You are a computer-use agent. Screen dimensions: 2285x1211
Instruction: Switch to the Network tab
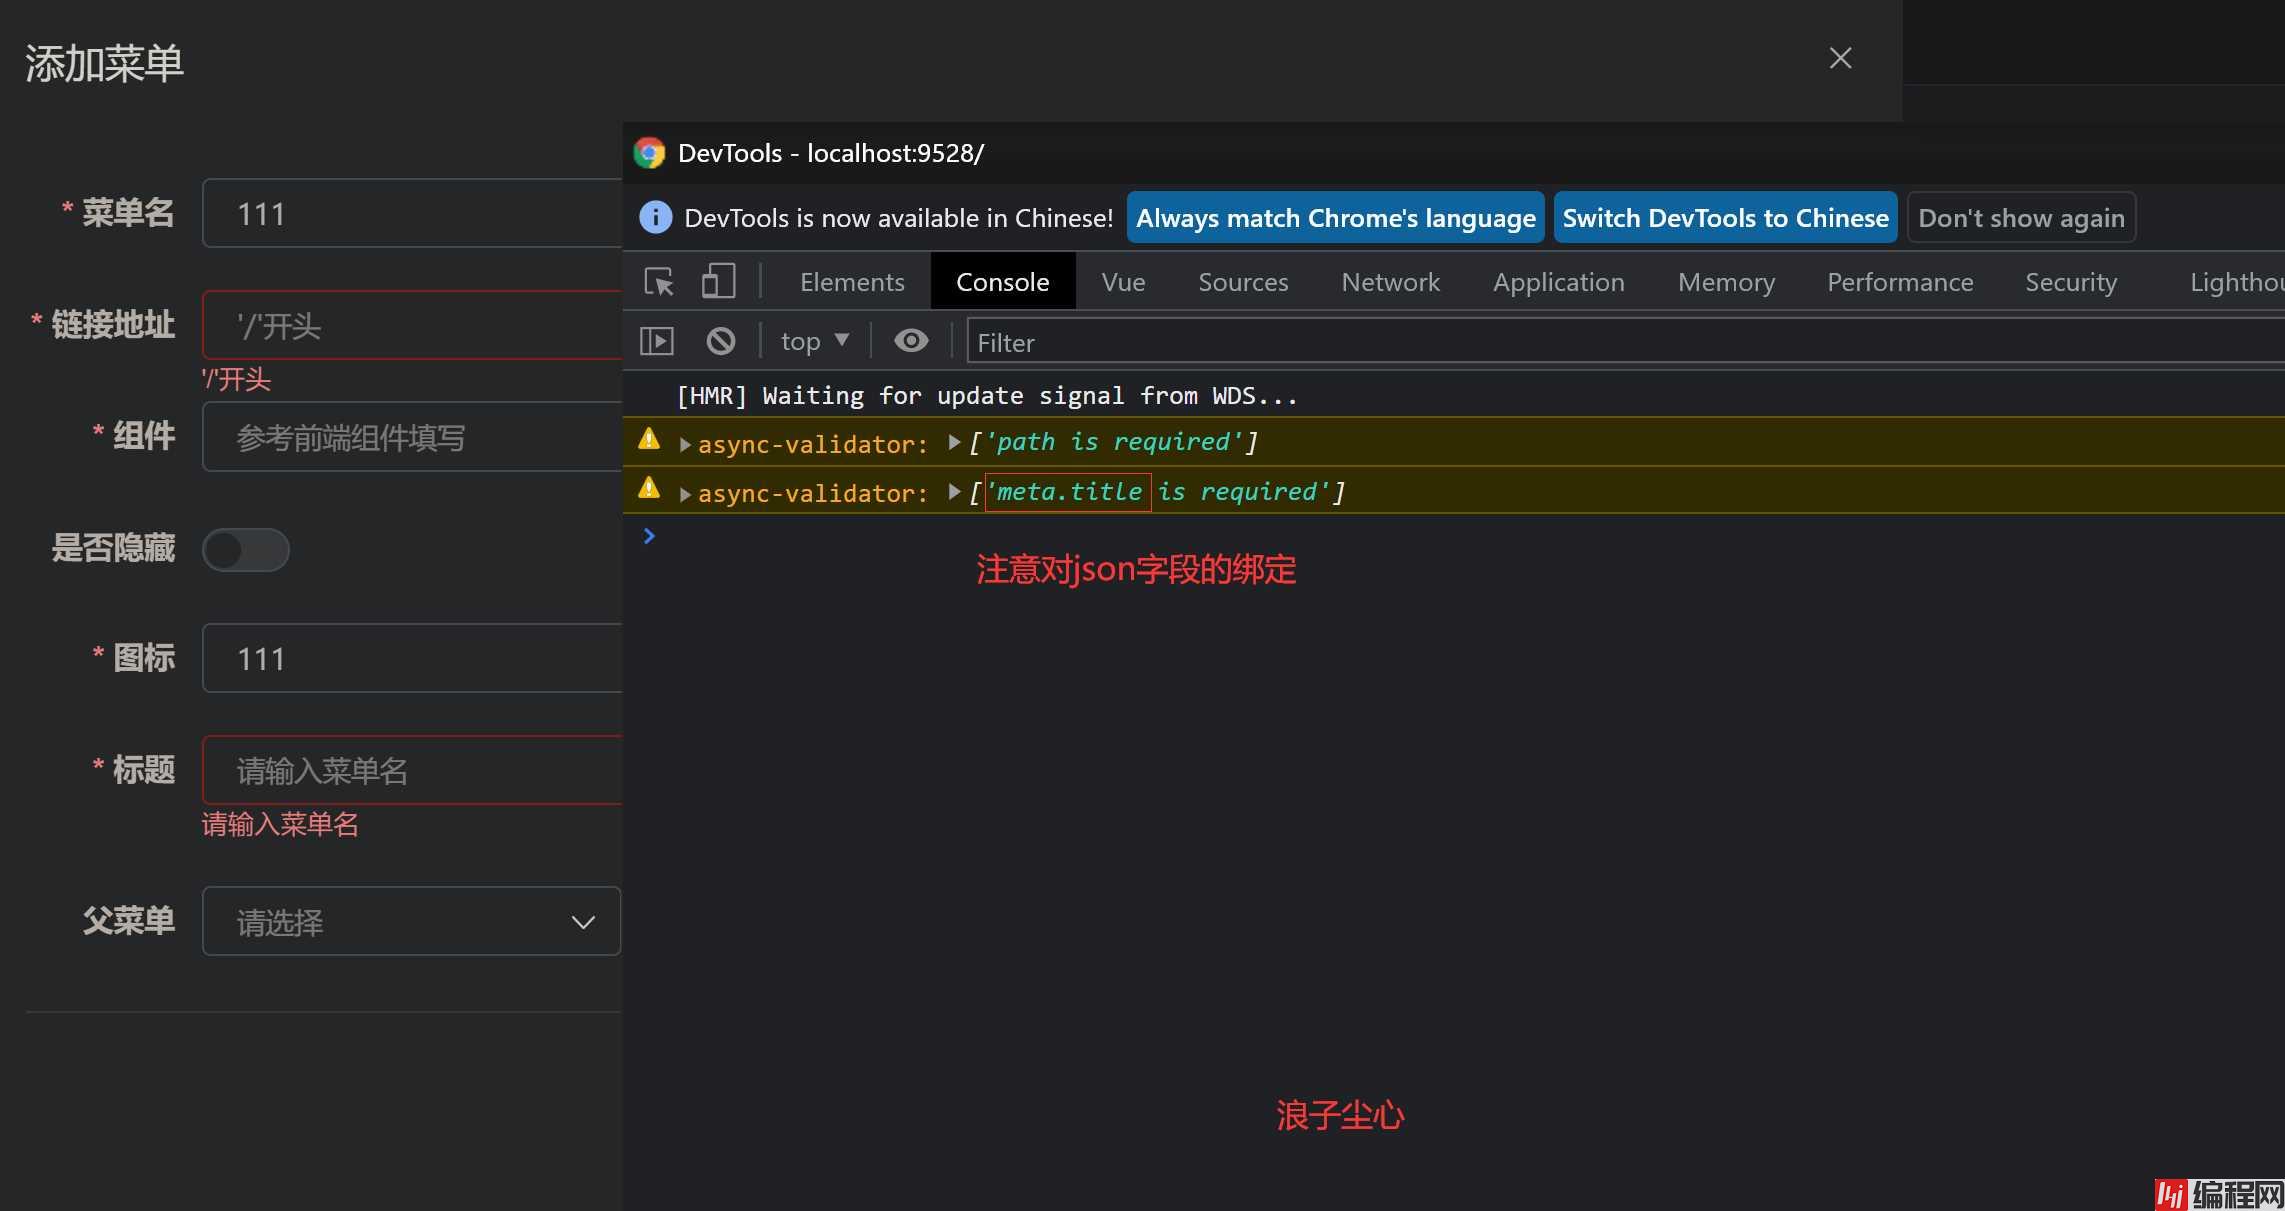[x=1390, y=282]
